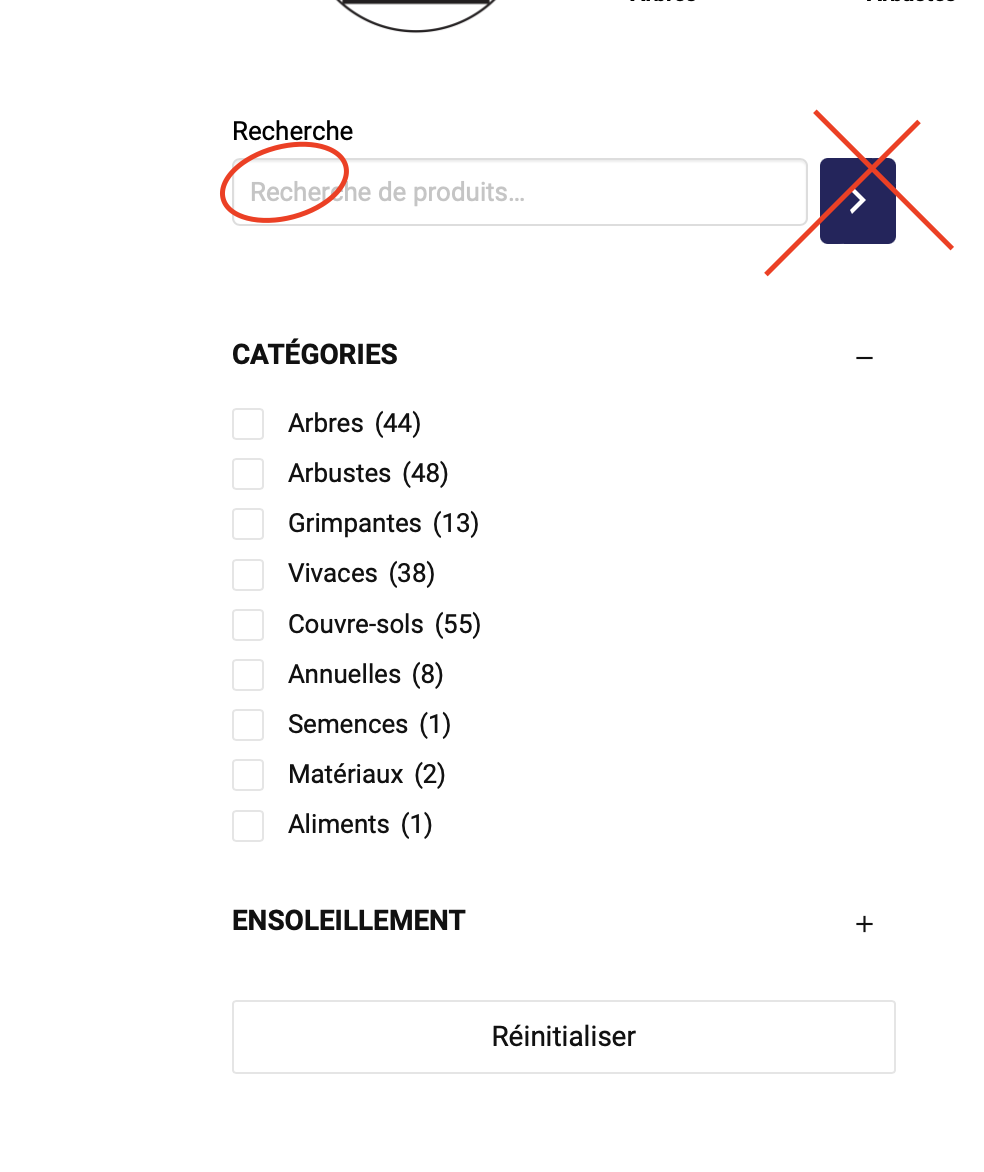Tick the Matériaux category checkbox
984x1172 pixels.
pyautogui.click(x=248, y=775)
